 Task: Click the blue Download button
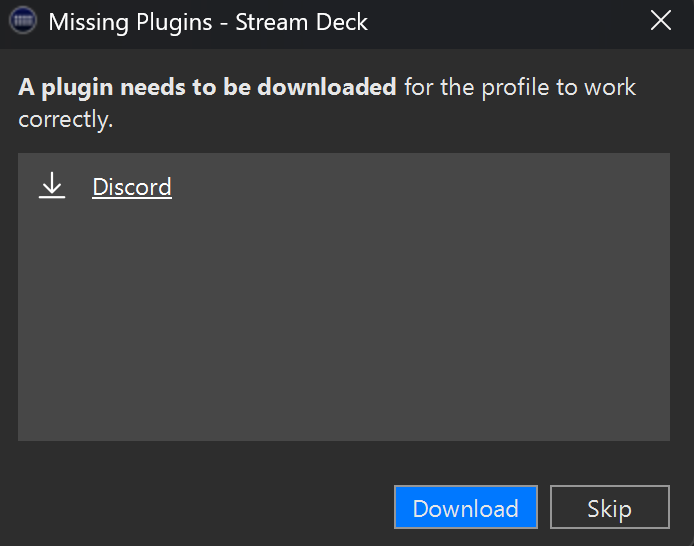point(466,507)
